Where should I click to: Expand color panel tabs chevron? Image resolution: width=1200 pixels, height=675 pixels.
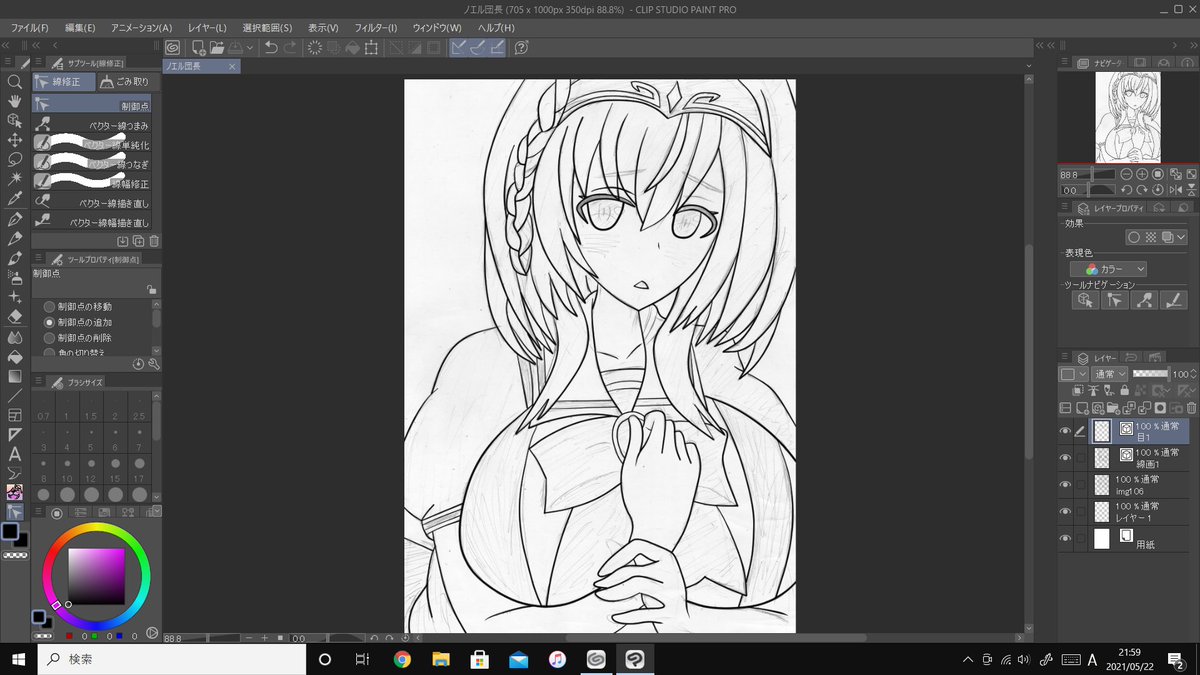(x=156, y=512)
